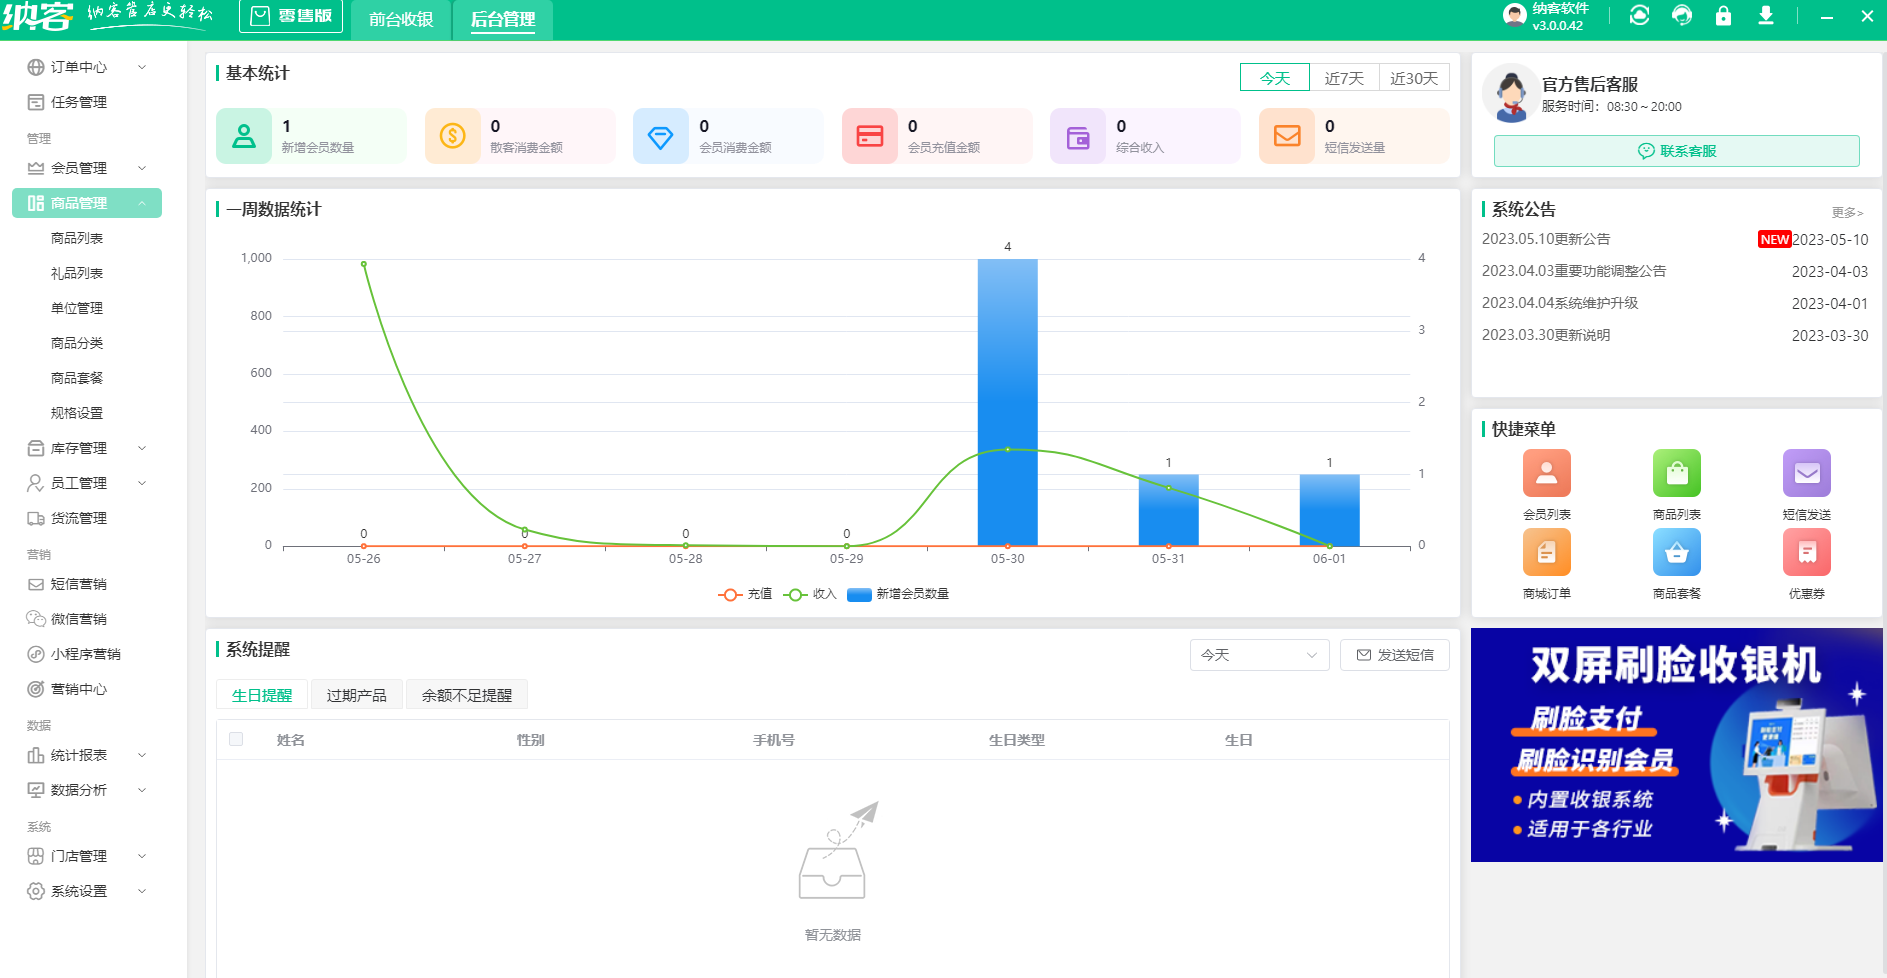Click the 短信发送 shortcut icon
Screen dimensions: 1887x978
pos(1806,473)
